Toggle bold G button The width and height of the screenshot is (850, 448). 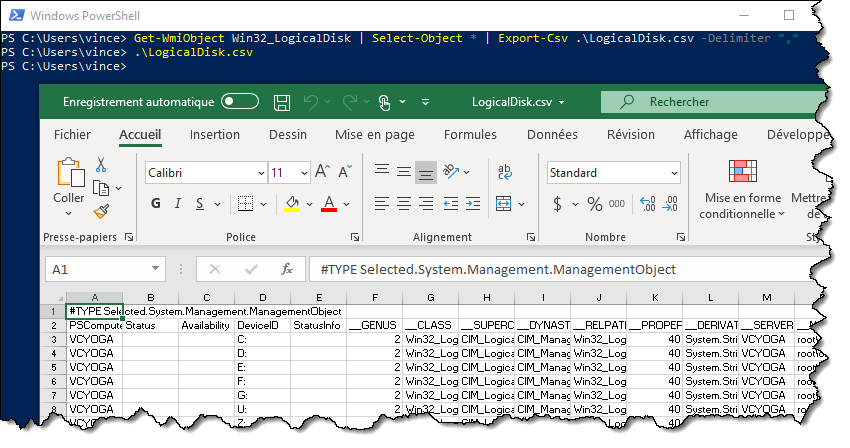click(156, 203)
